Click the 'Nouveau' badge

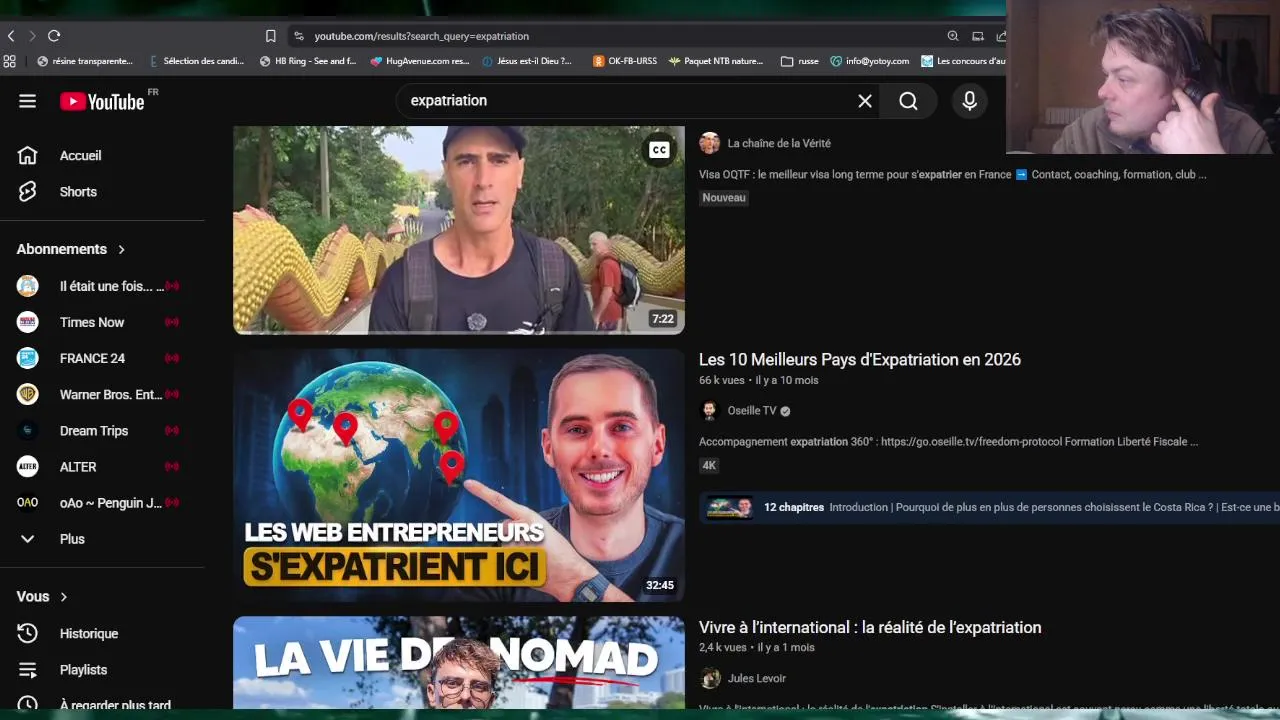tap(724, 198)
